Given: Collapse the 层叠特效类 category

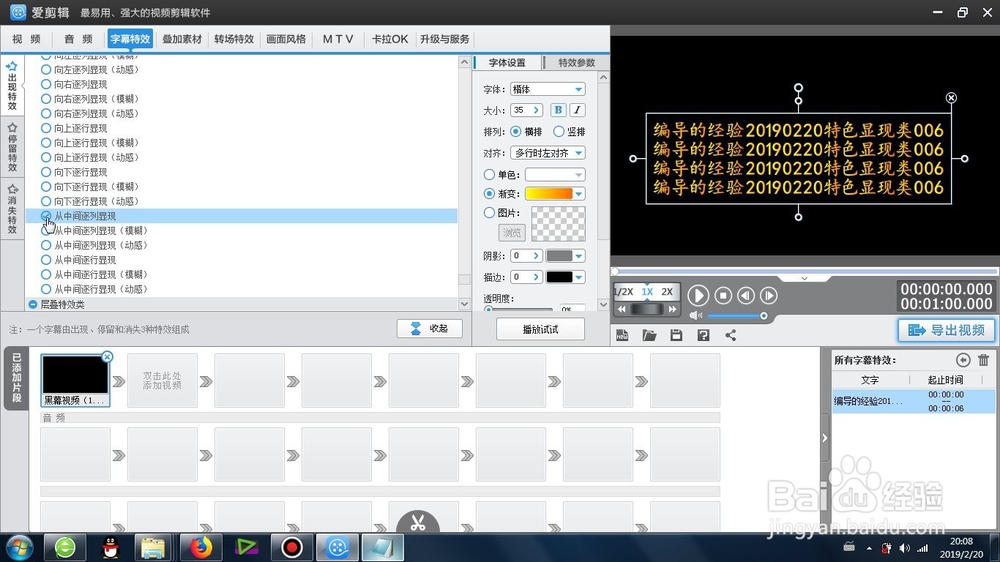Looking at the screenshot, I should click(33, 304).
